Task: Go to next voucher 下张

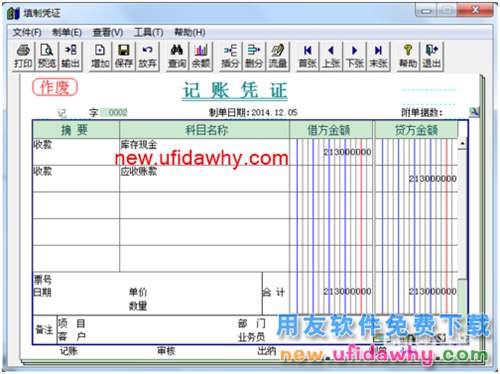Action: click(355, 56)
